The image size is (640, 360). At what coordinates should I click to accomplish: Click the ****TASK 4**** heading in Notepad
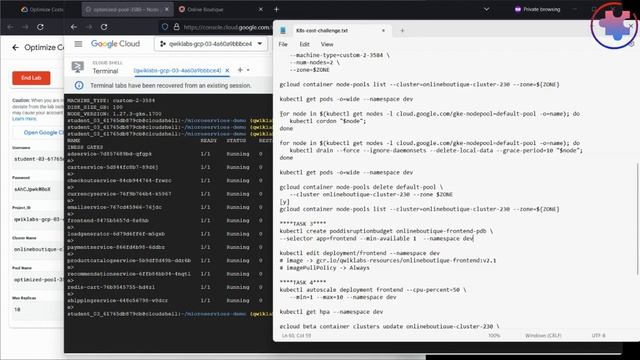(x=302, y=282)
